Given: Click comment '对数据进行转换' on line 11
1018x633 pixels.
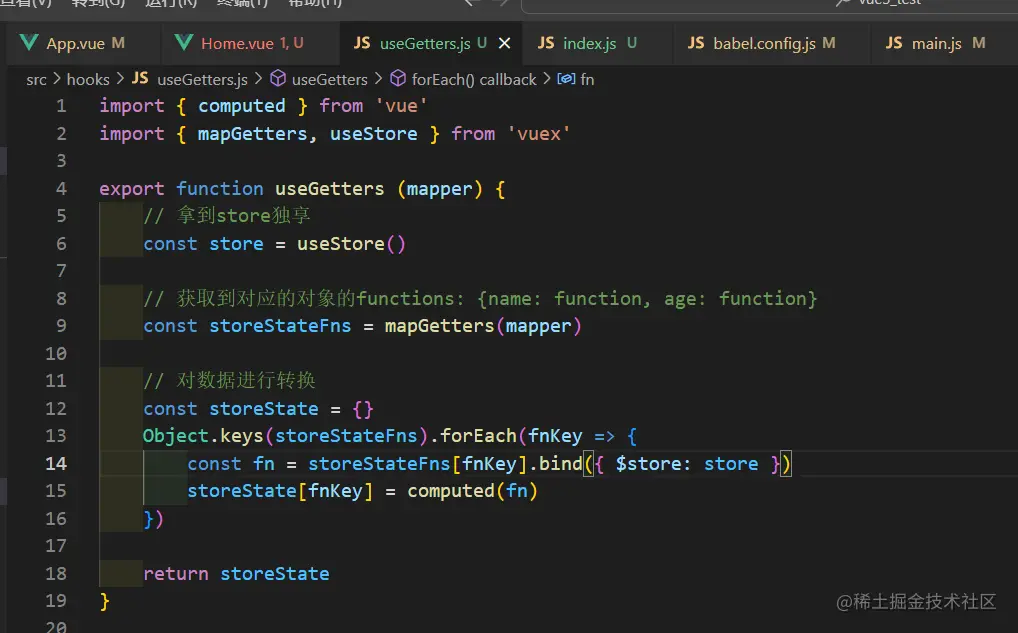Looking at the screenshot, I should click(x=246, y=380).
